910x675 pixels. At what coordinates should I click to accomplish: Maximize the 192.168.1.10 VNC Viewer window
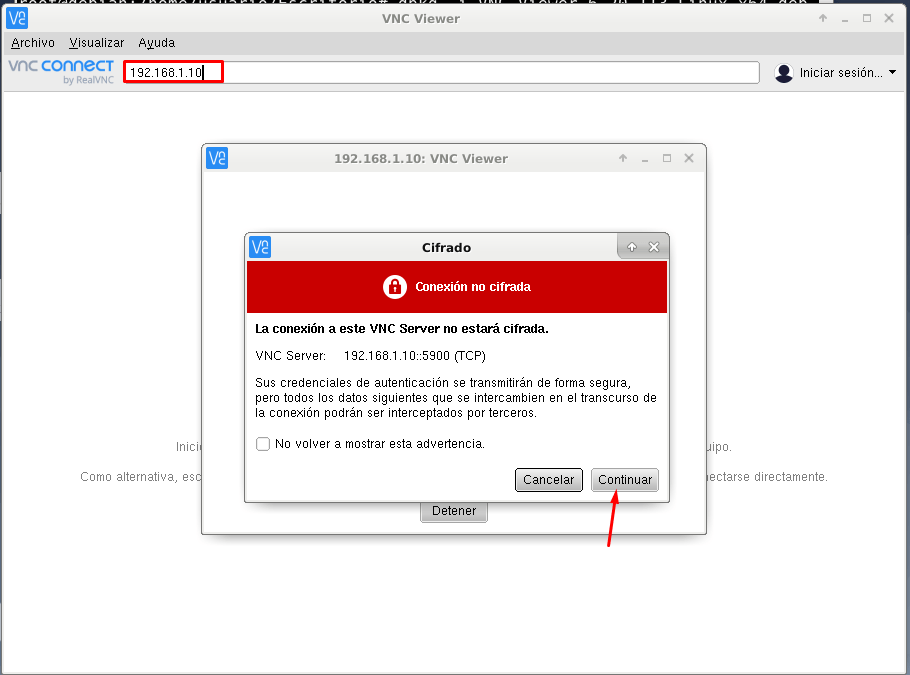(x=667, y=158)
